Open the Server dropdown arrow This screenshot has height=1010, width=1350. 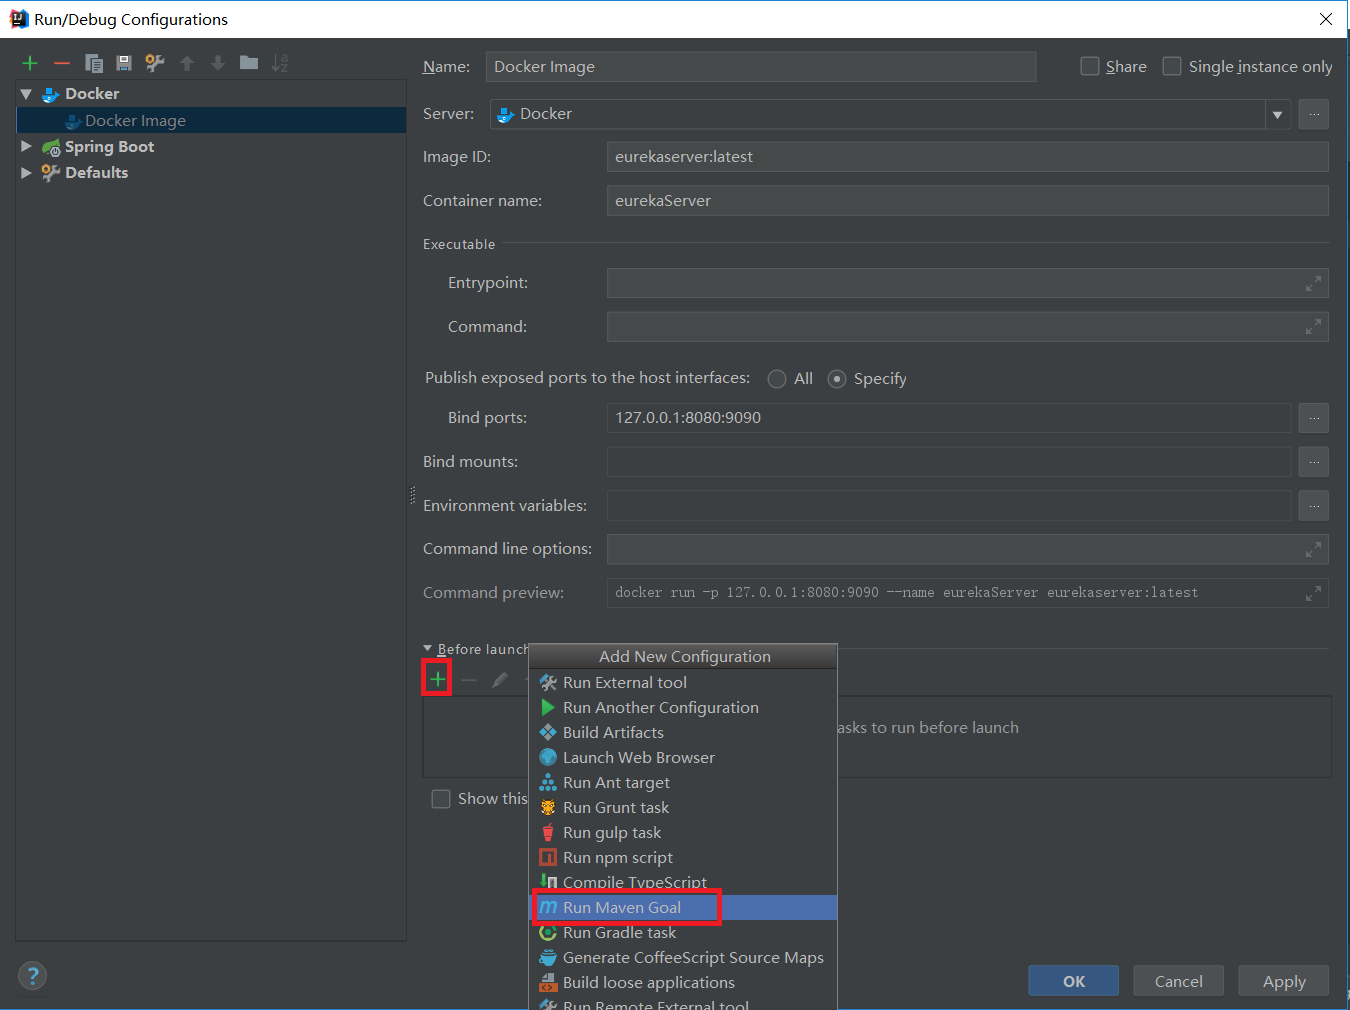coord(1277,115)
